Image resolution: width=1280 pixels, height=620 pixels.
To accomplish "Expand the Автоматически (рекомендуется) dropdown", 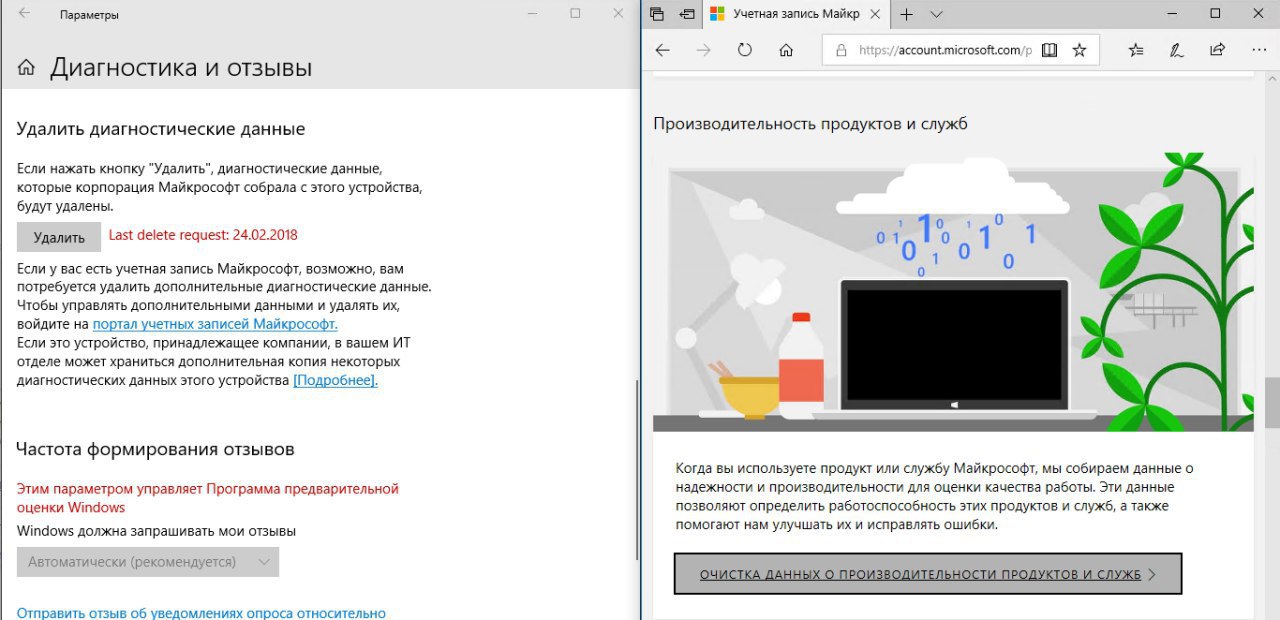I will 148,562.
